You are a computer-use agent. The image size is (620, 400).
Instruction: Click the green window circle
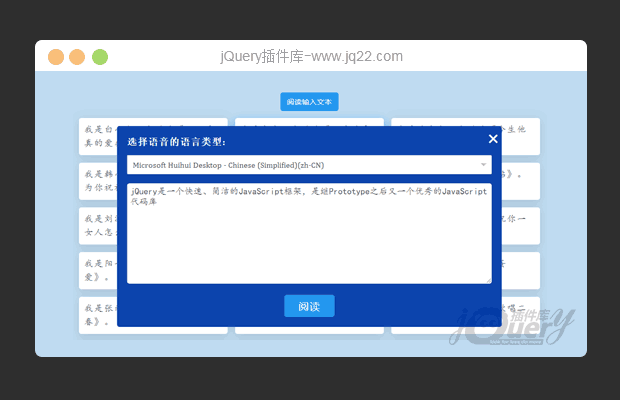point(100,57)
